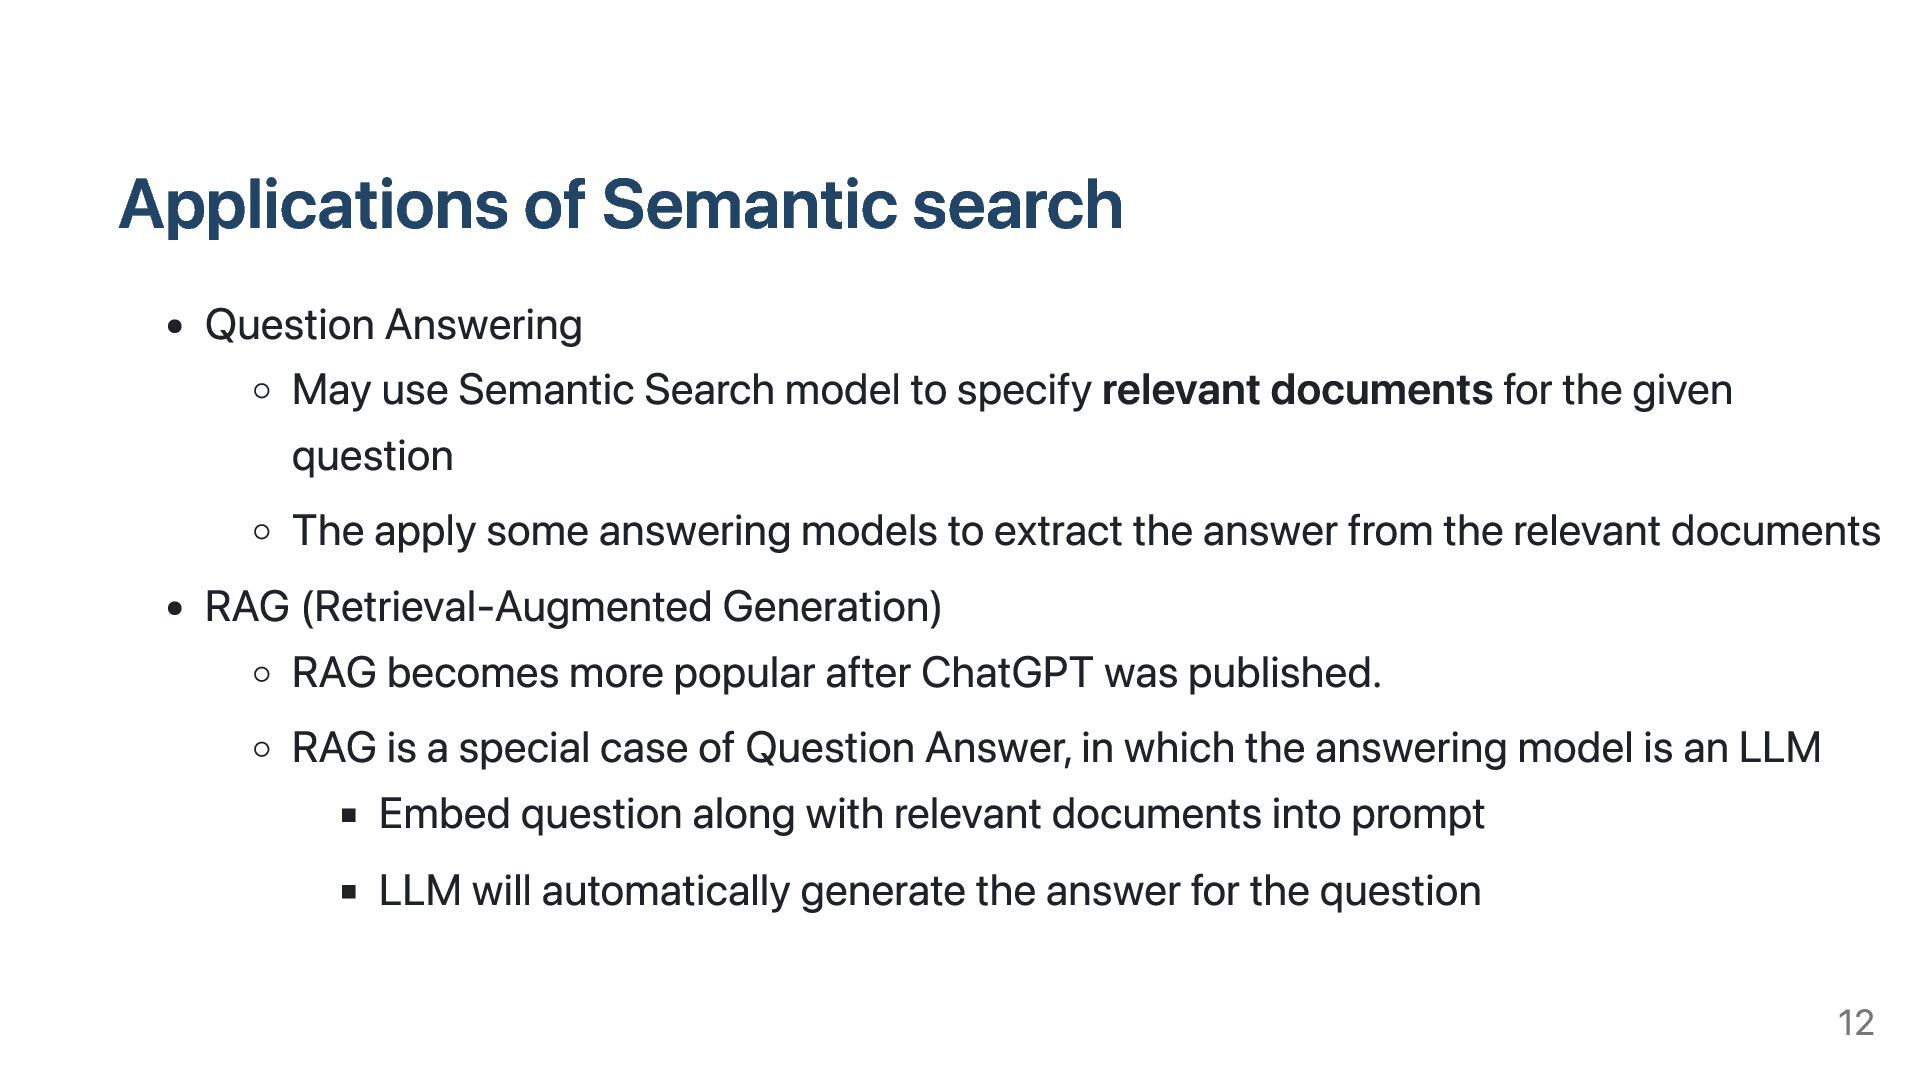Click the square bullet before 'Embed question'
The height and width of the screenshot is (1080, 1920).
[x=349, y=816]
